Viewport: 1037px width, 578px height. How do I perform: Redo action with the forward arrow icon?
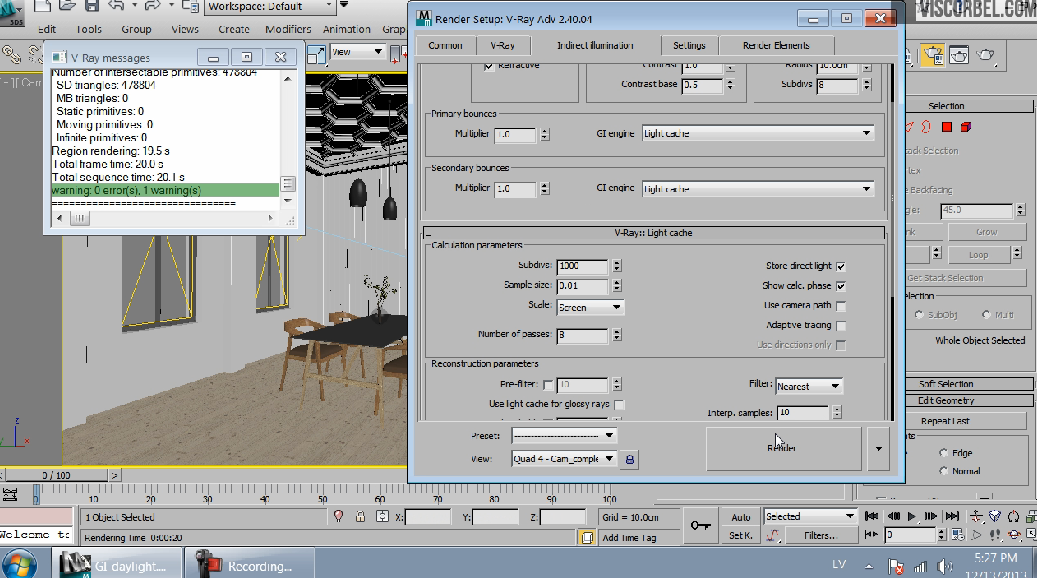click(x=153, y=6)
